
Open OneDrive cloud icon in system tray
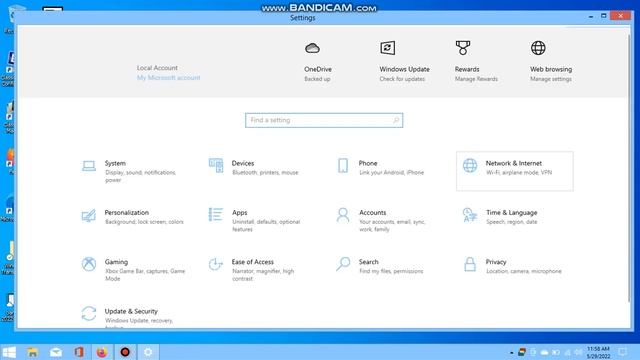[x=544, y=352]
